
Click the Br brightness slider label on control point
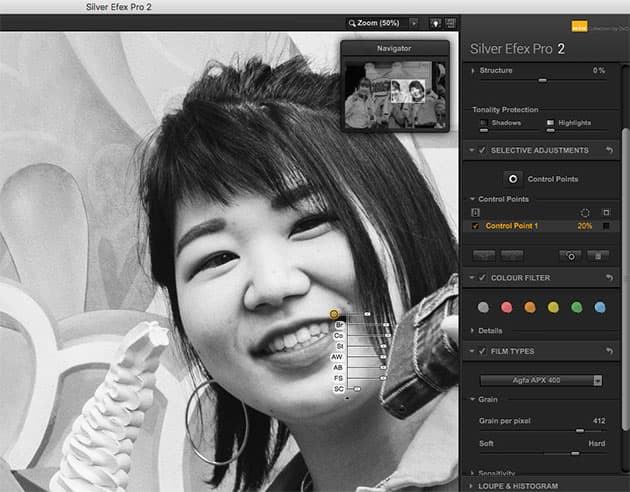pos(340,325)
